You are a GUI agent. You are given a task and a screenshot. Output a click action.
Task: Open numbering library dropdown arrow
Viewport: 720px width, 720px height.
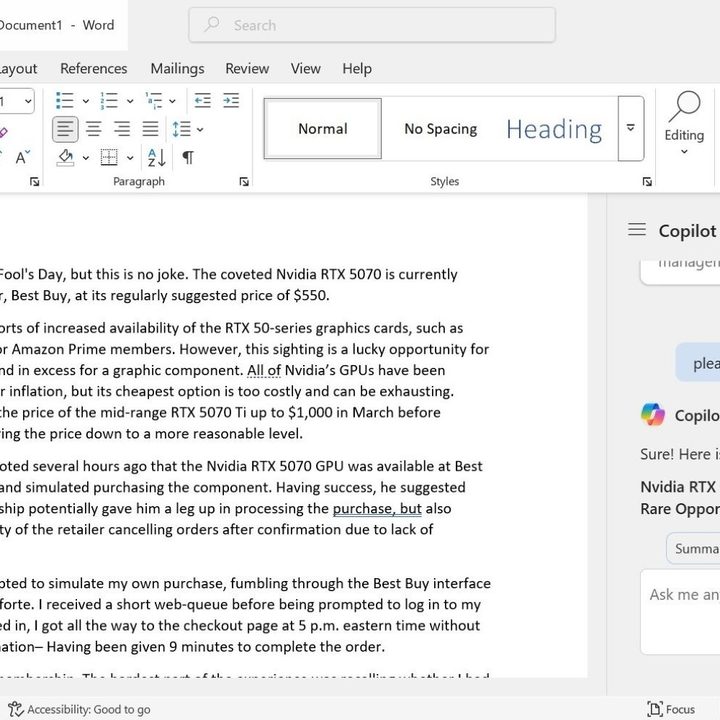(130, 101)
